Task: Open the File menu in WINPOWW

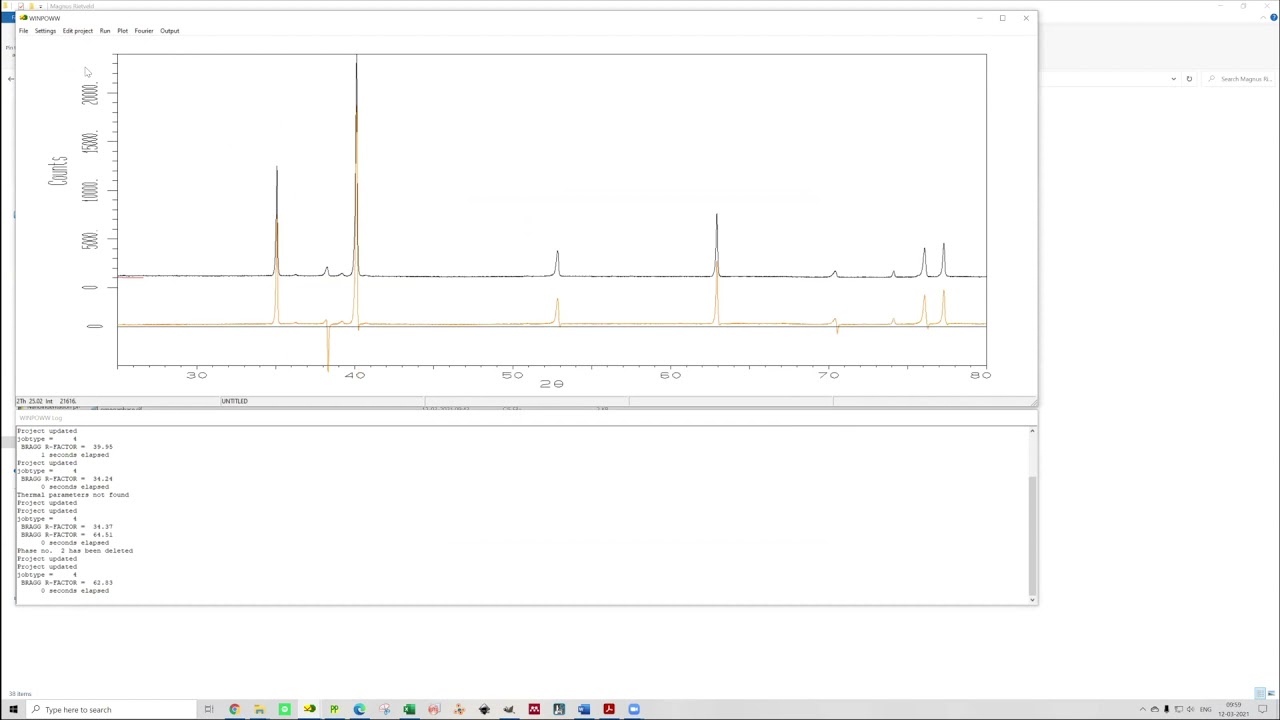Action: pos(23,31)
